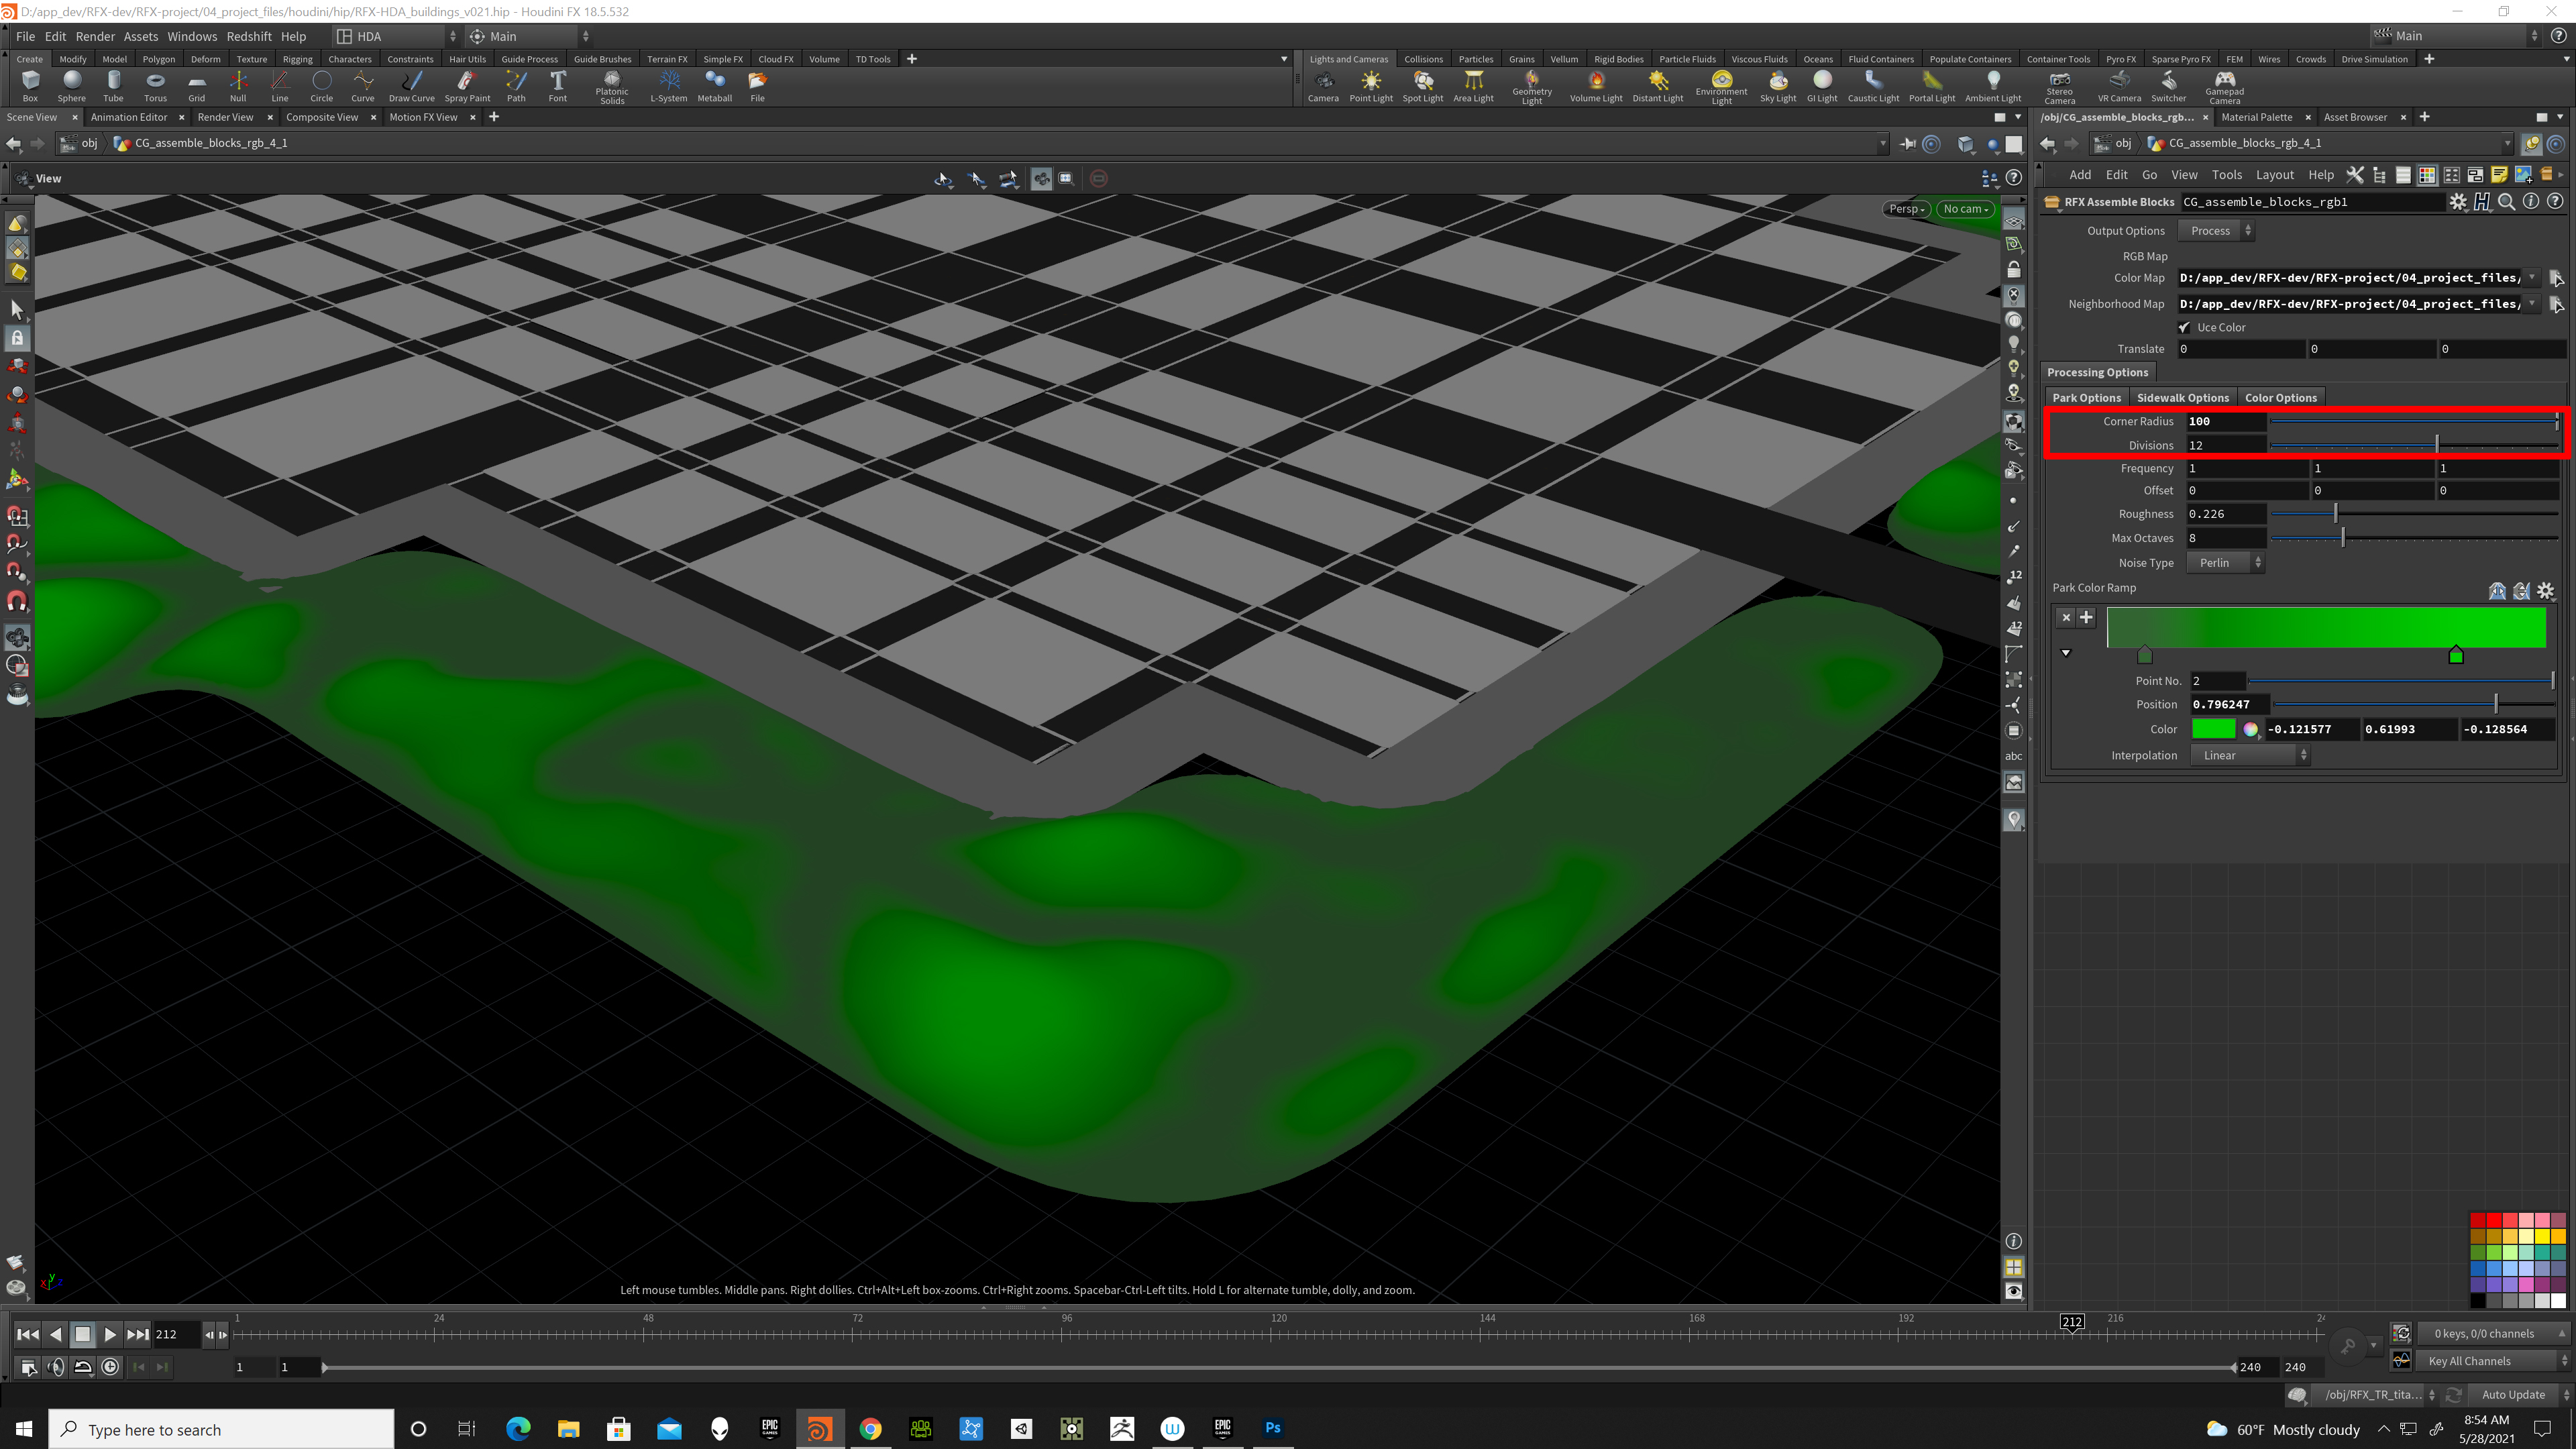Select the Spray Paint tool
The image size is (2576, 1449).
point(467,86)
